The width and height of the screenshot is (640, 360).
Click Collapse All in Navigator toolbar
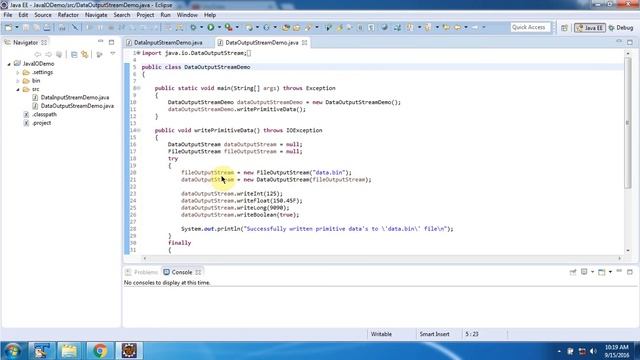74,54
